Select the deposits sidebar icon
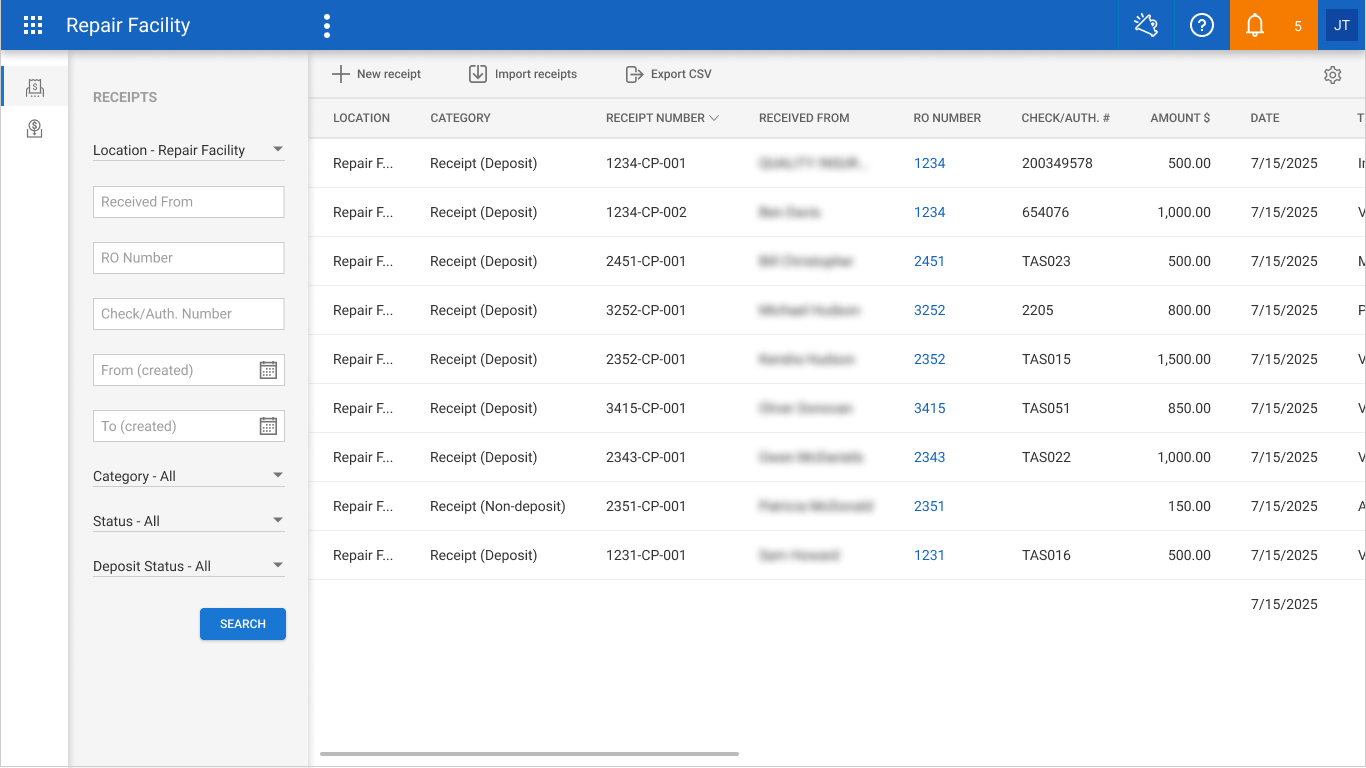1366x768 pixels. [35, 128]
